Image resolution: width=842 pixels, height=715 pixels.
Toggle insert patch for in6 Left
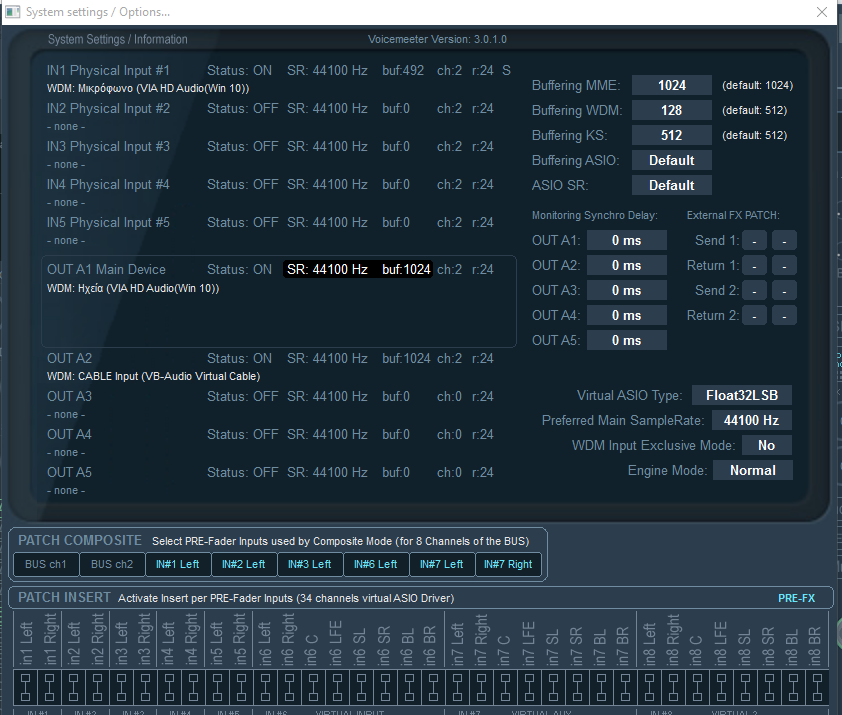265,686
